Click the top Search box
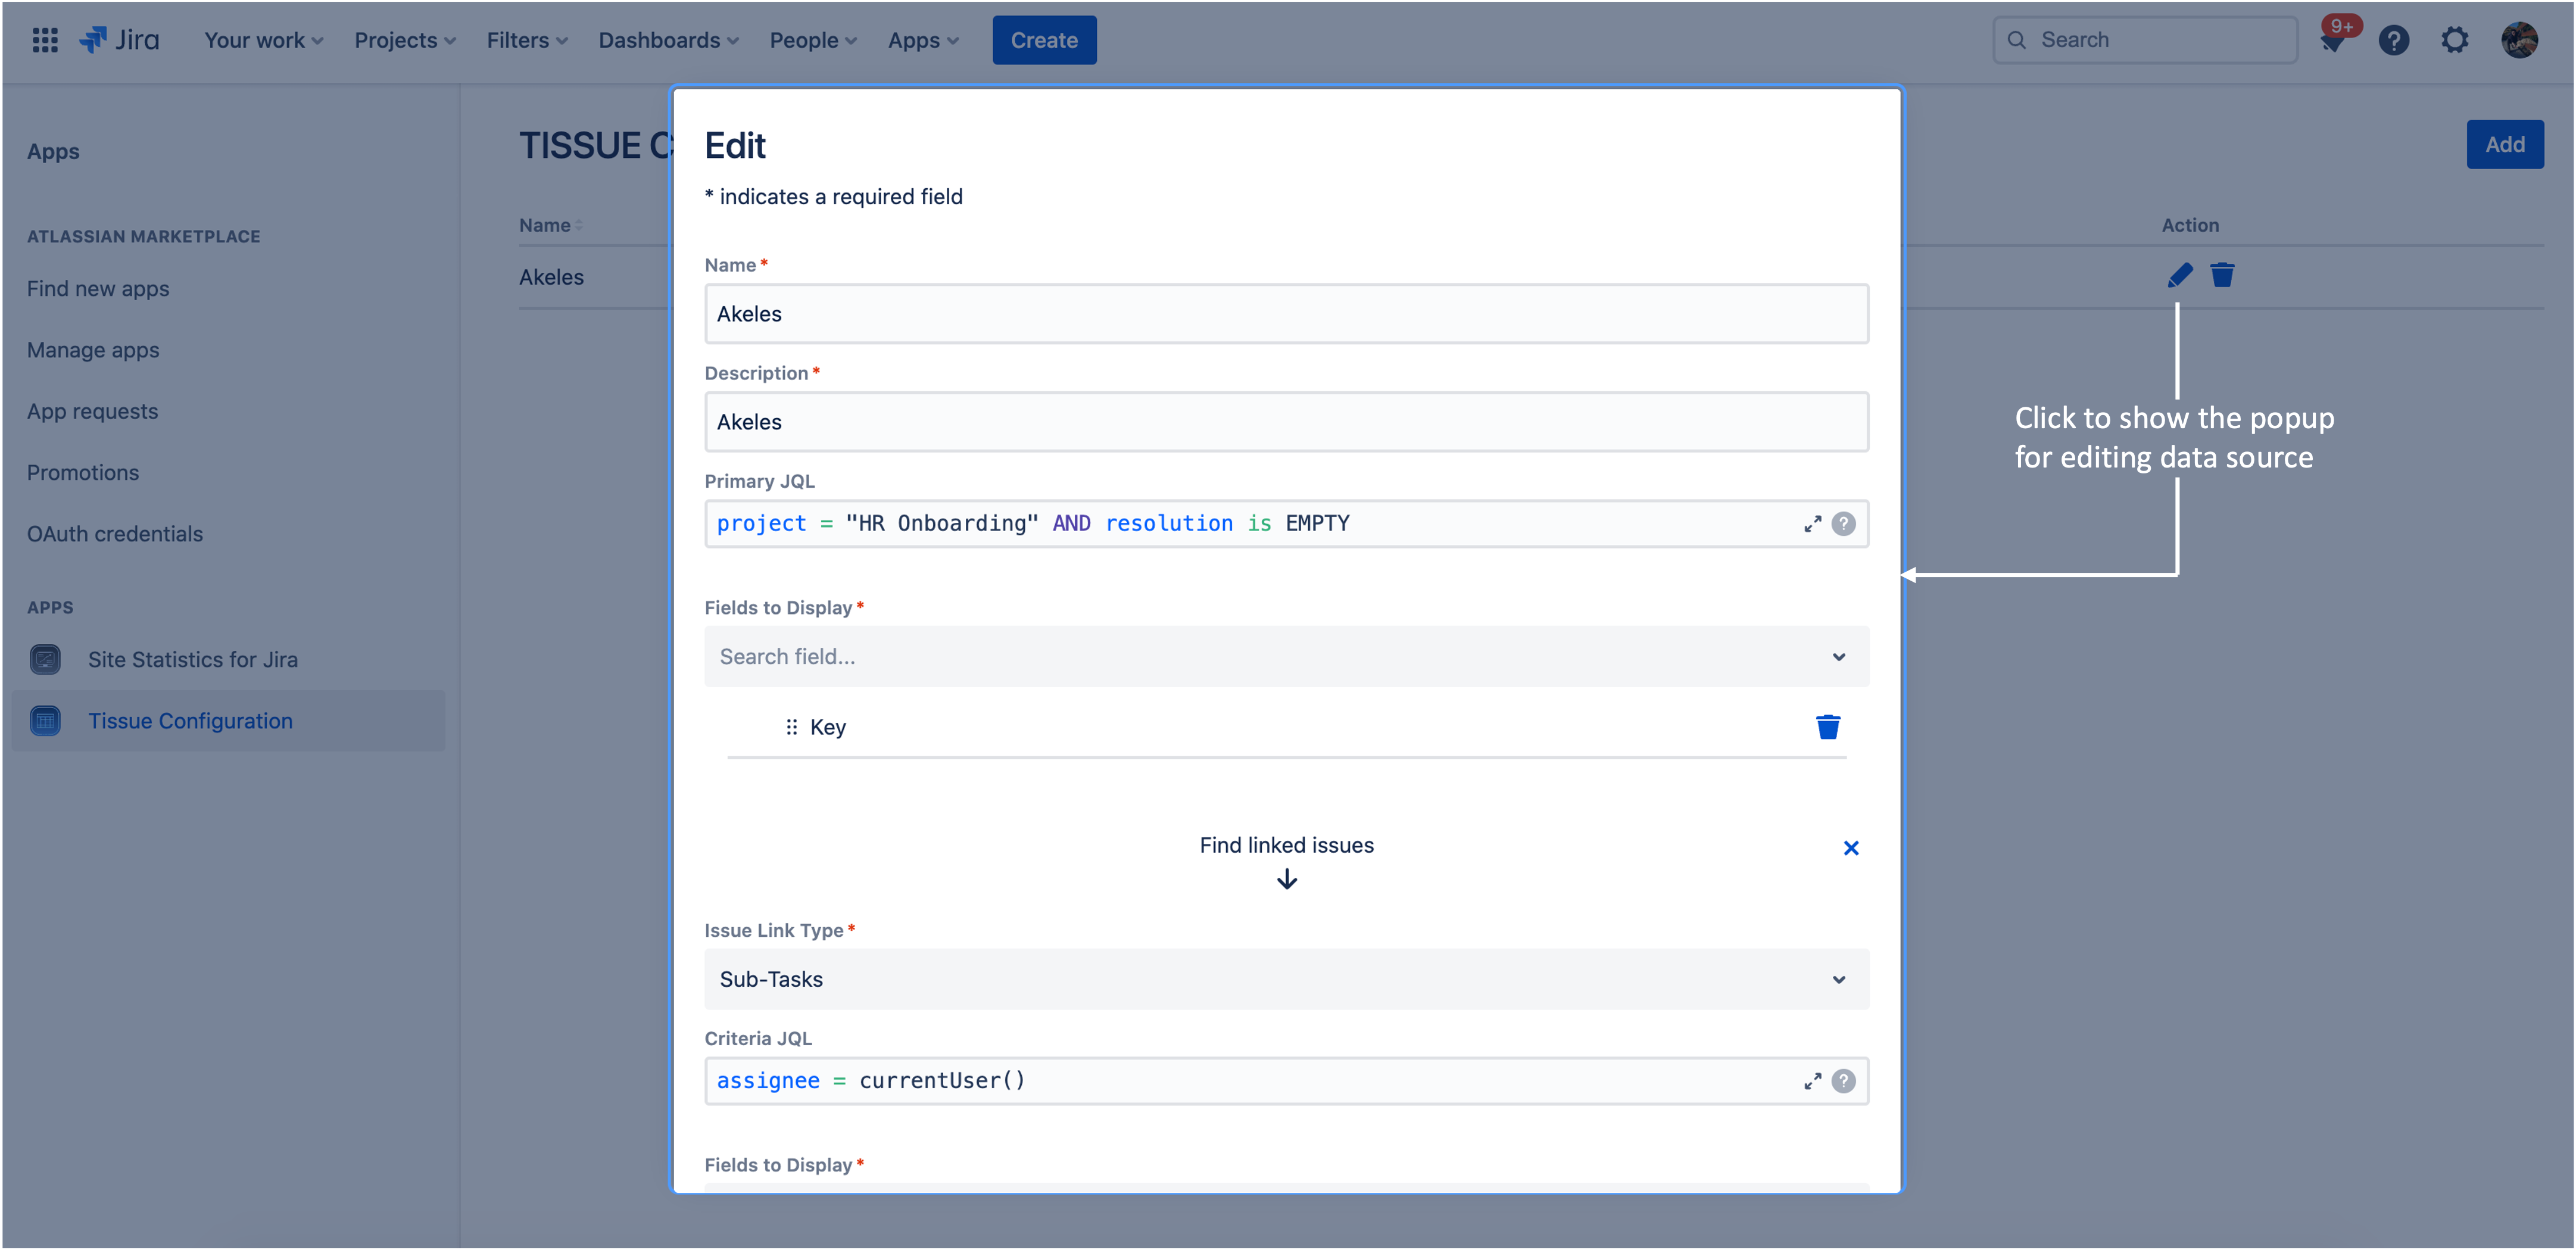This screenshot has width=2576, height=1250. click(2146, 40)
